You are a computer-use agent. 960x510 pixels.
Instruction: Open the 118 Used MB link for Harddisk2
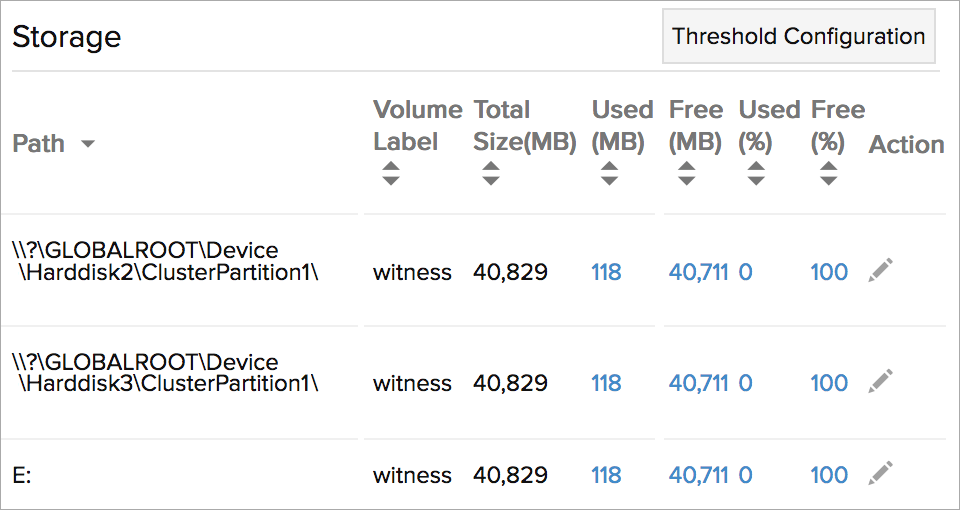pyautogui.click(x=606, y=272)
